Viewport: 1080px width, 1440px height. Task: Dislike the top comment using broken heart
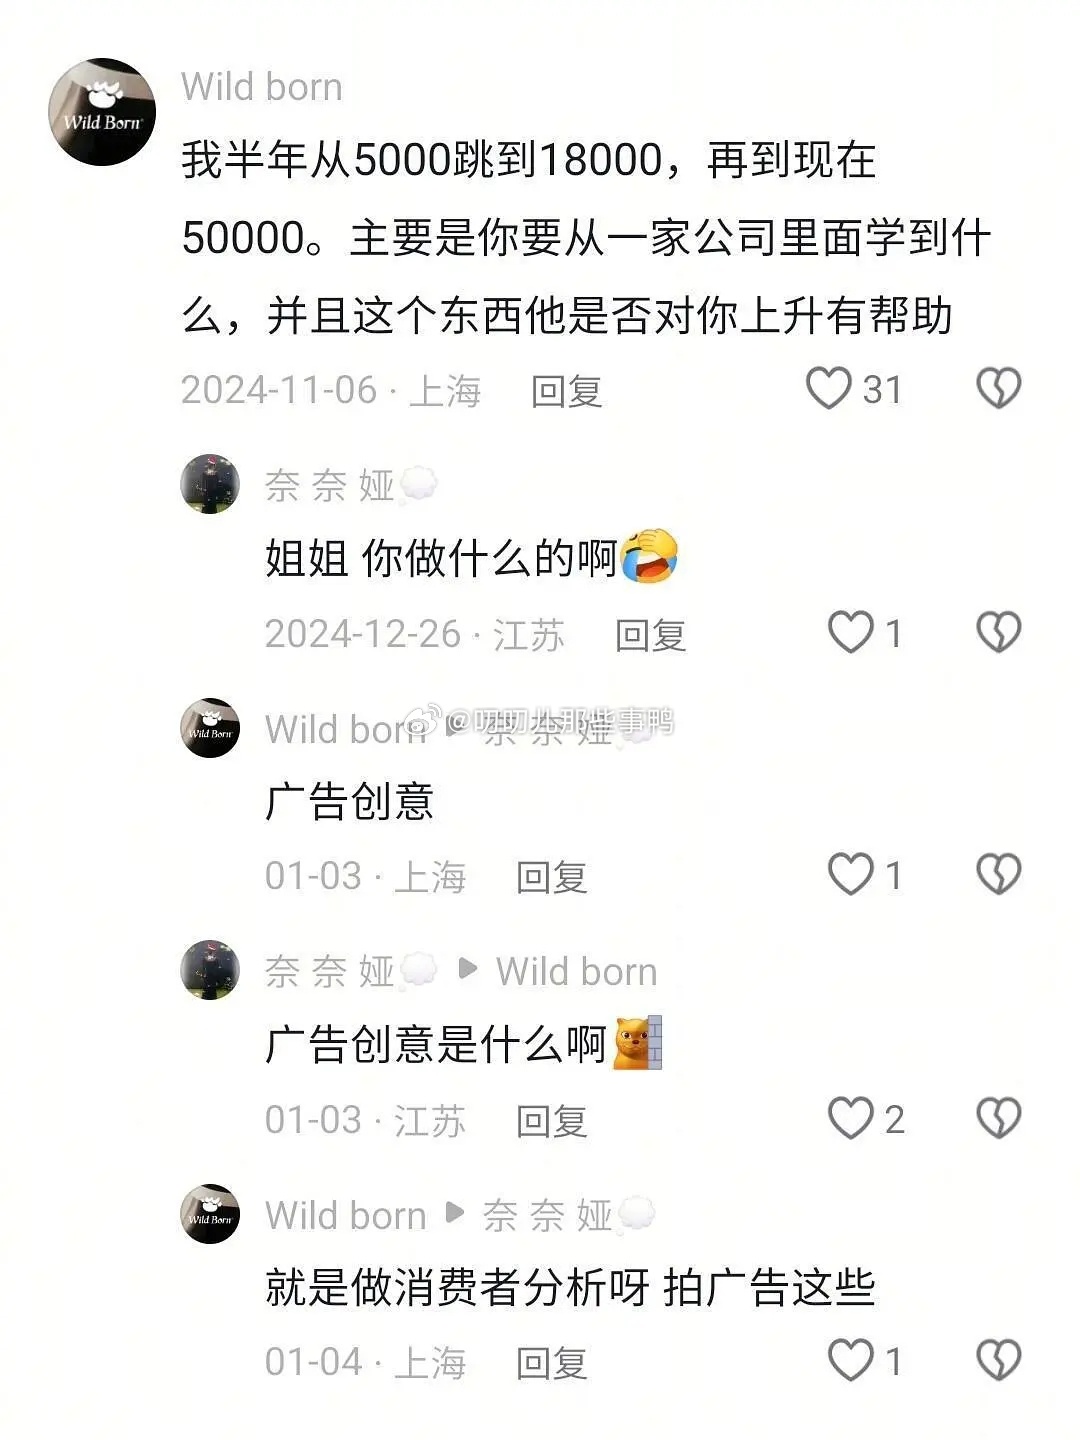(998, 388)
